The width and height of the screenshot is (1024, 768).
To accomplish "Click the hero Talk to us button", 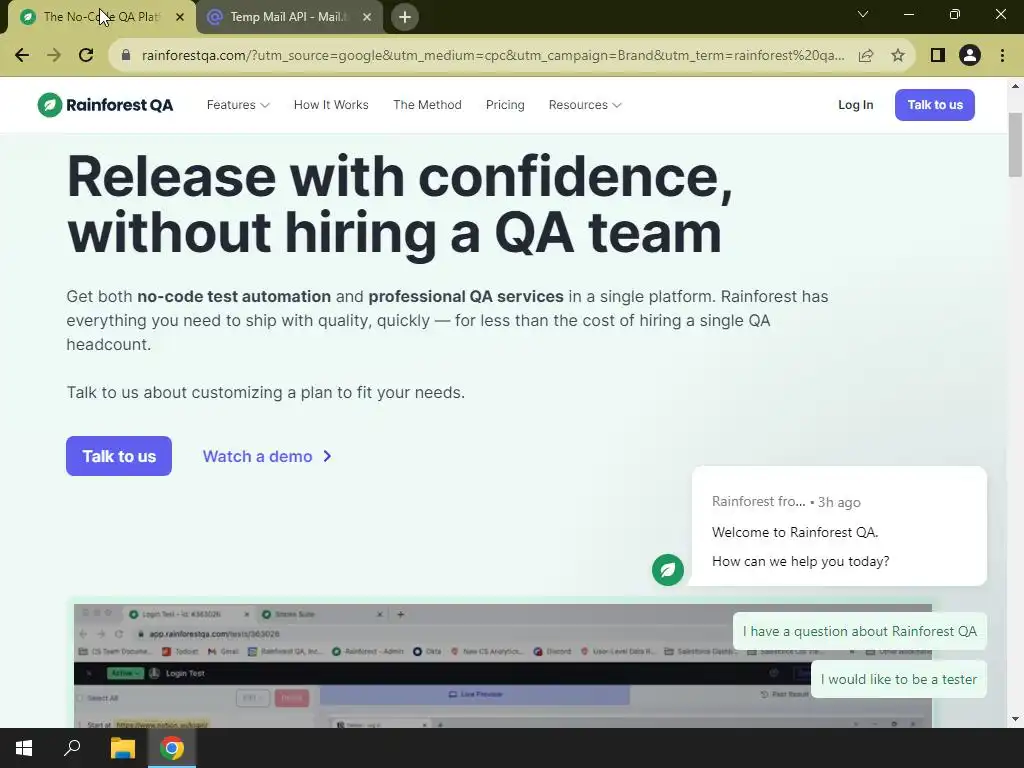I will click(x=119, y=456).
